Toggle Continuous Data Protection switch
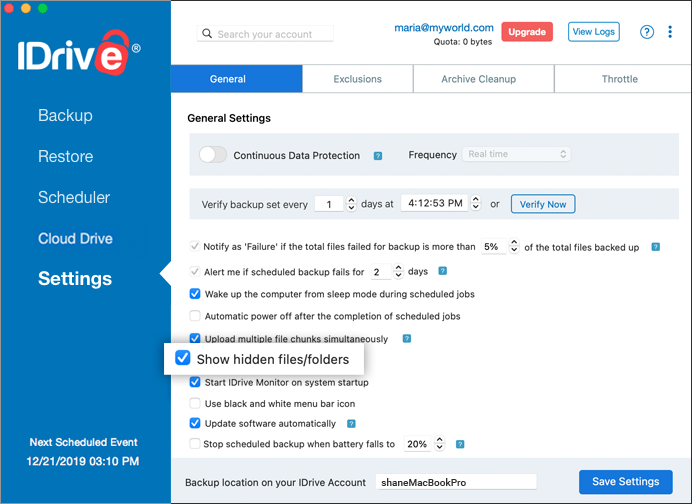692x504 pixels. coord(213,155)
